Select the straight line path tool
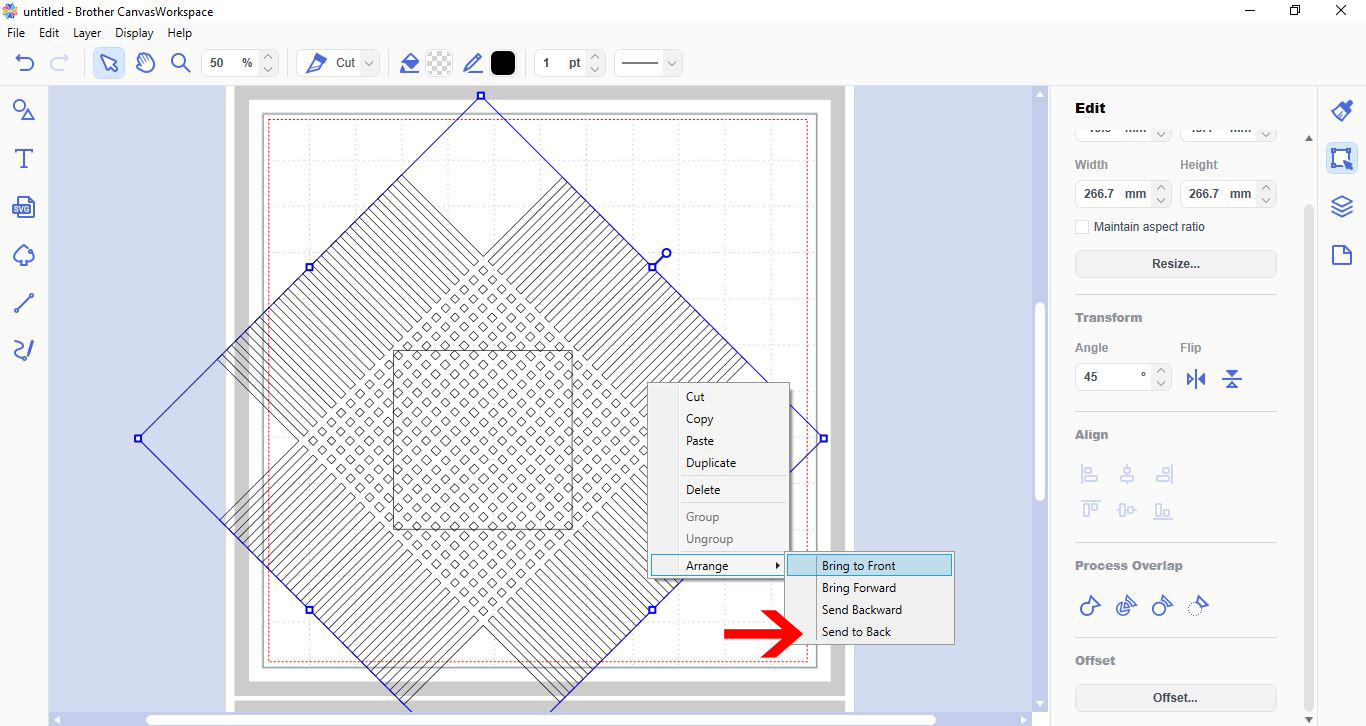Viewport: 1366px width, 726px height. (24, 303)
